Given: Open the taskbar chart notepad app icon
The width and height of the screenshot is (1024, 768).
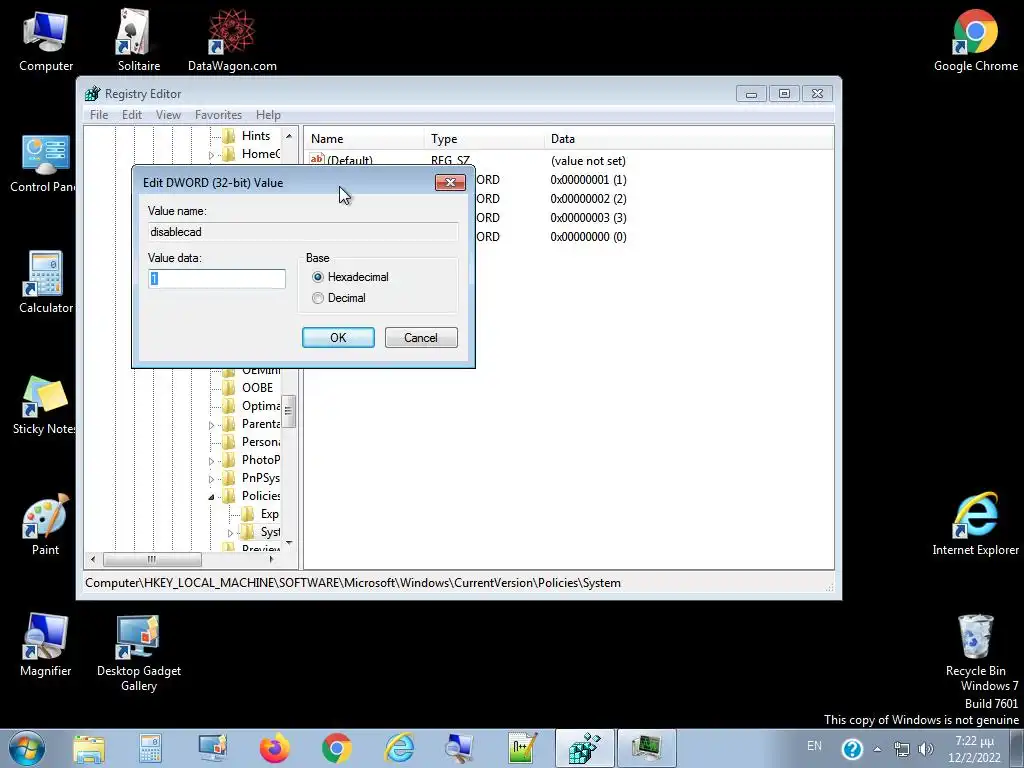Looking at the screenshot, I should coord(522,748).
